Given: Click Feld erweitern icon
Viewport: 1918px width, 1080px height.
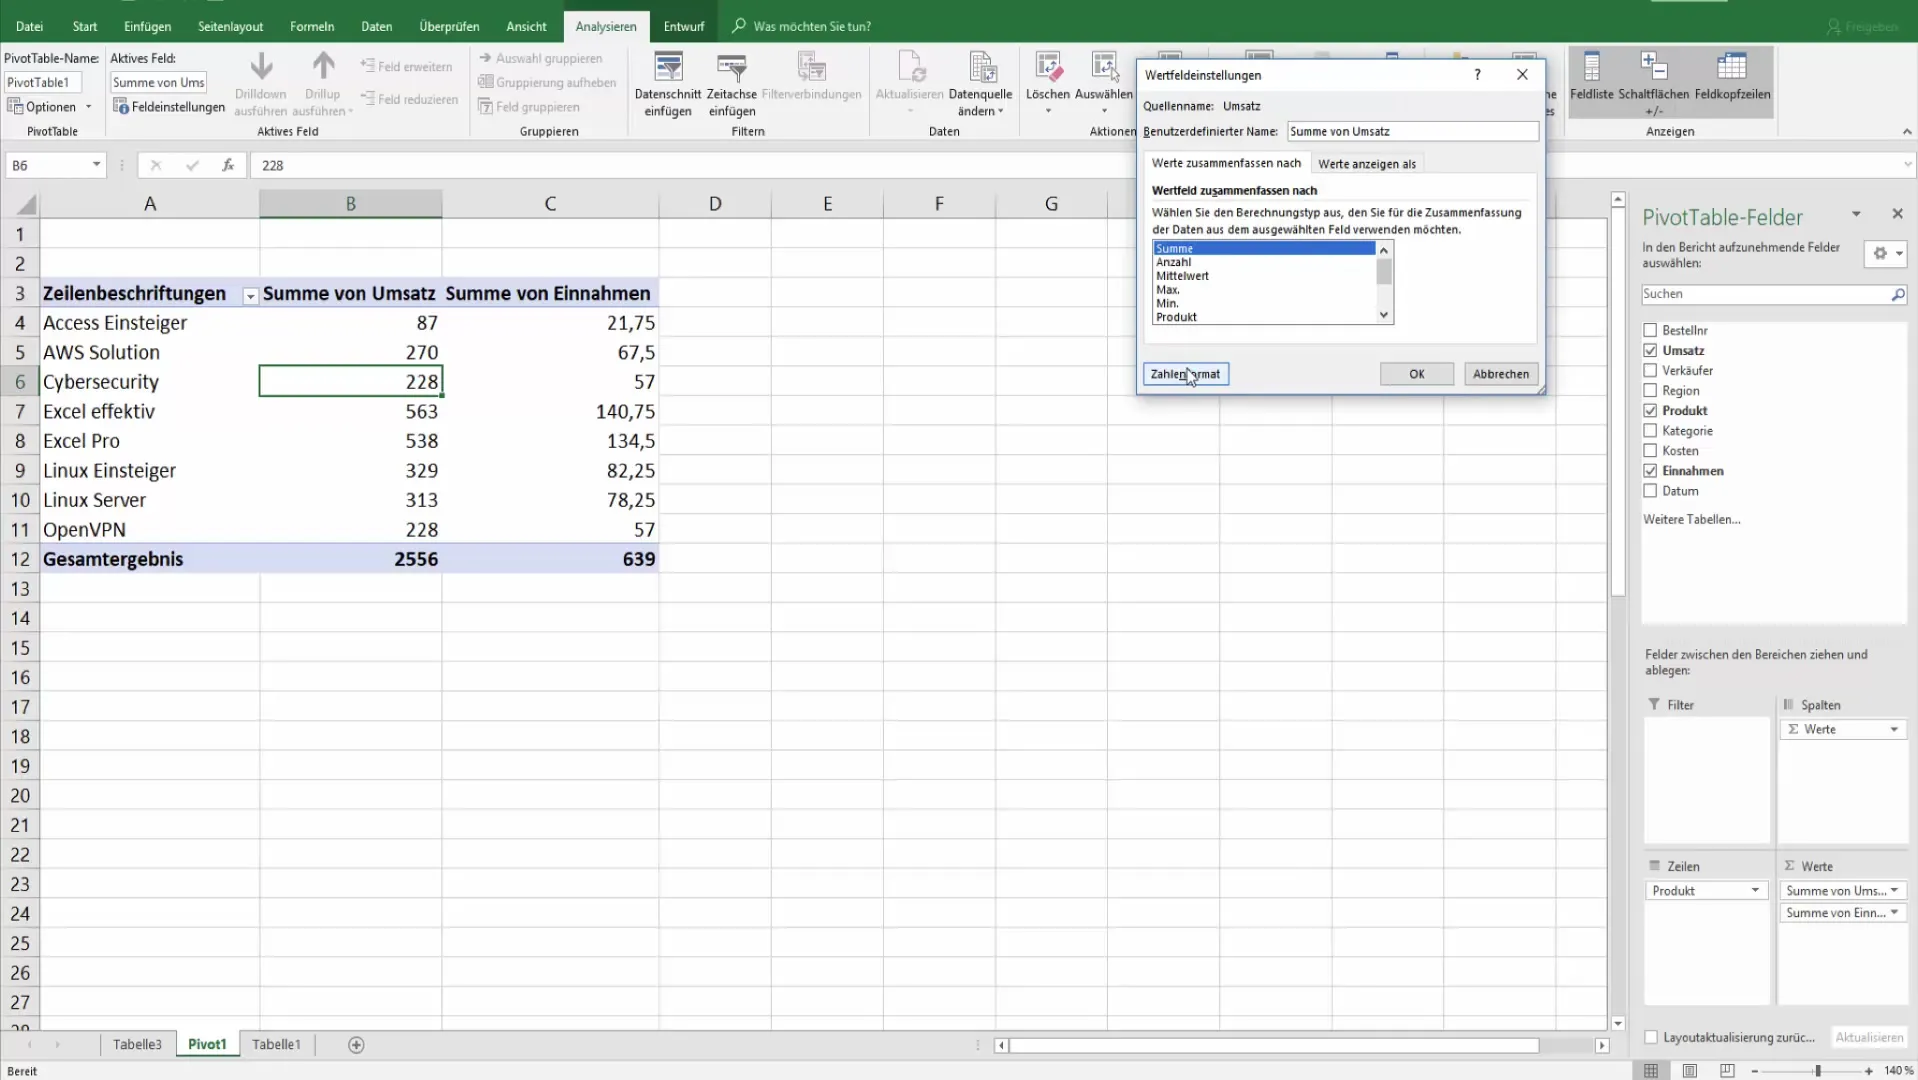Looking at the screenshot, I should coord(368,66).
